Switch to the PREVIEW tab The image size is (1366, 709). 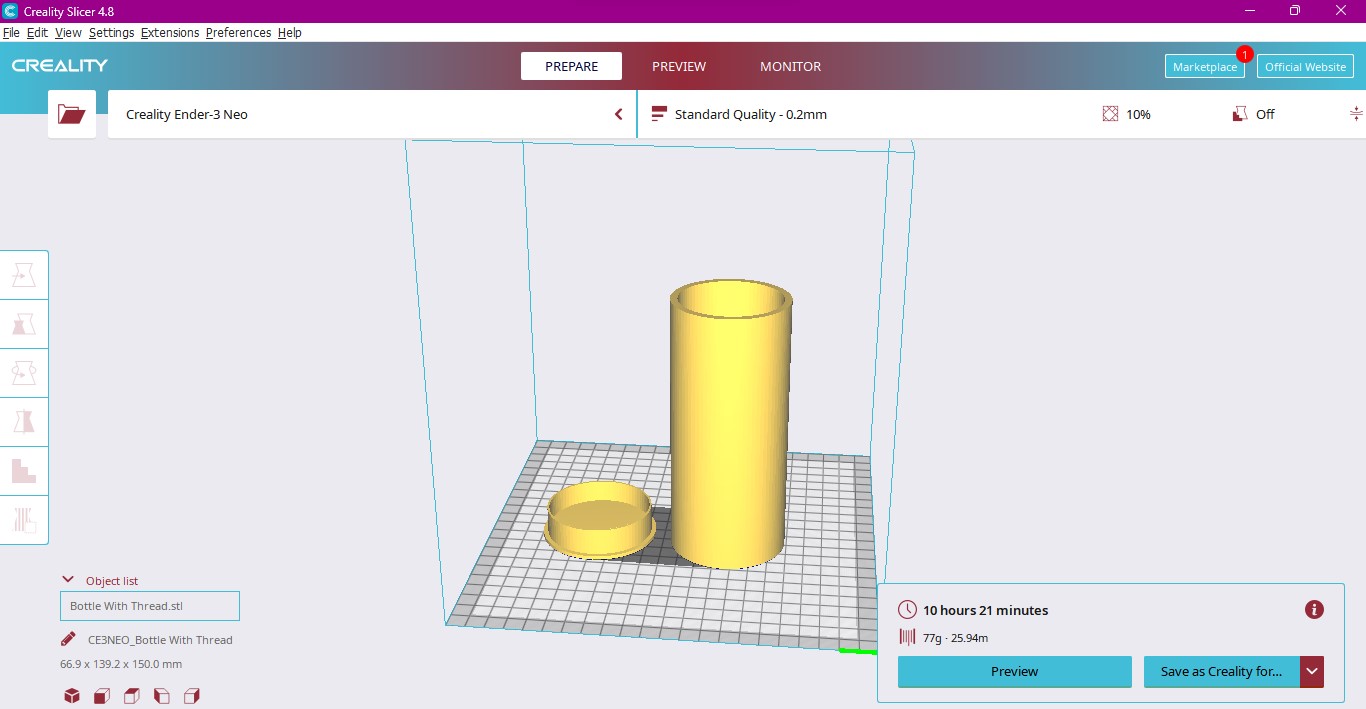tap(679, 67)
